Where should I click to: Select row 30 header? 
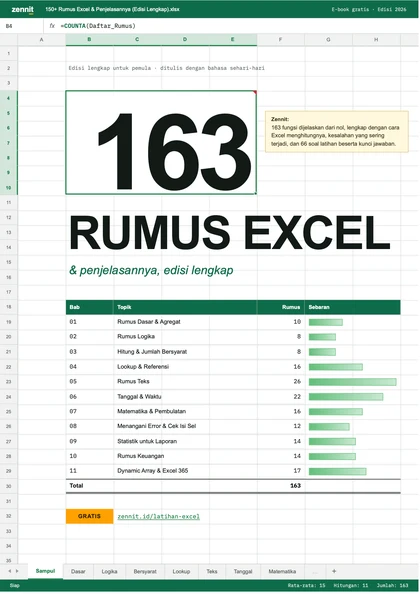[x=9, y=486]
